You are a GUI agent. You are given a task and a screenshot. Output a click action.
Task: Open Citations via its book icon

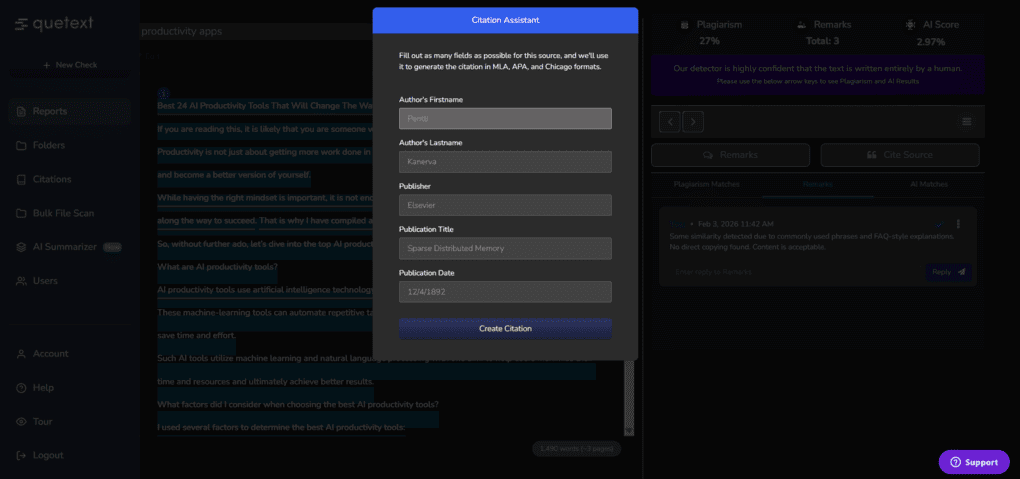coord(21,180)
